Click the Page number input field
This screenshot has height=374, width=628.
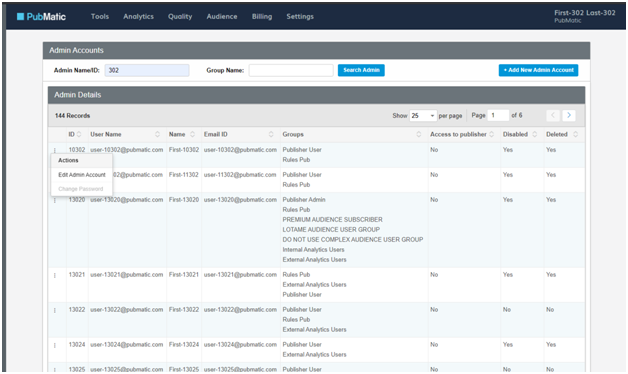click(498, 115)
